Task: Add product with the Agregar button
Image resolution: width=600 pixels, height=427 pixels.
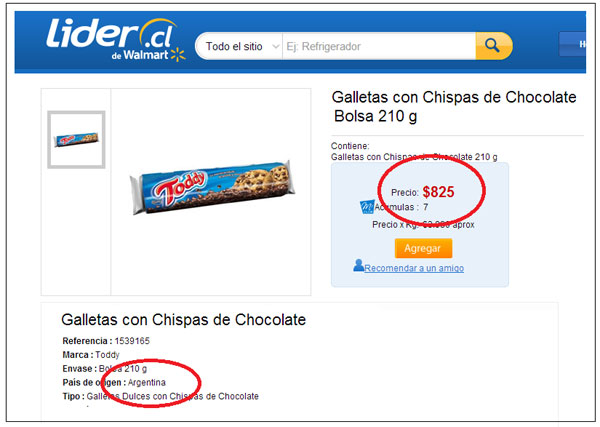Action: coord(423,248)
